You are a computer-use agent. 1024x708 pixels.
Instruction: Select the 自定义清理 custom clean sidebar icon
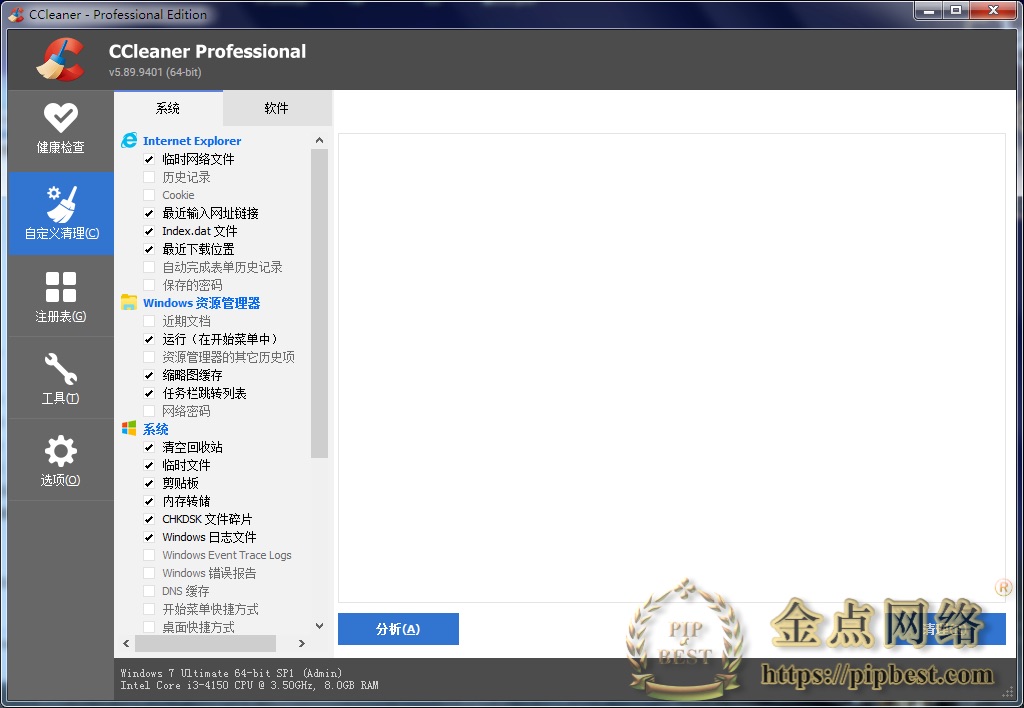point(60,213)
